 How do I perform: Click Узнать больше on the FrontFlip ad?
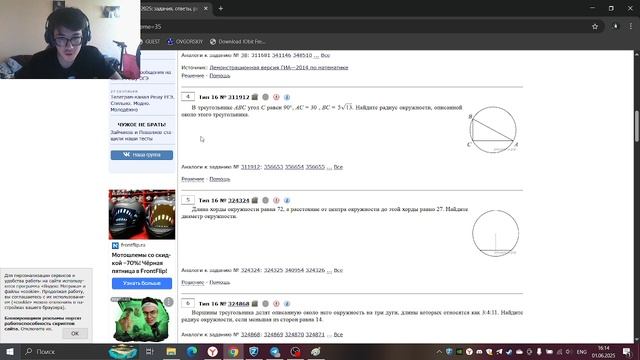(x=142, y=283)
